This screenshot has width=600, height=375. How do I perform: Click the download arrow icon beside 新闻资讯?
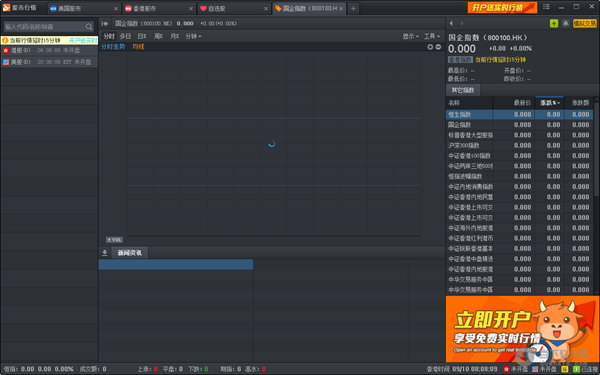[x=104, y=253]
